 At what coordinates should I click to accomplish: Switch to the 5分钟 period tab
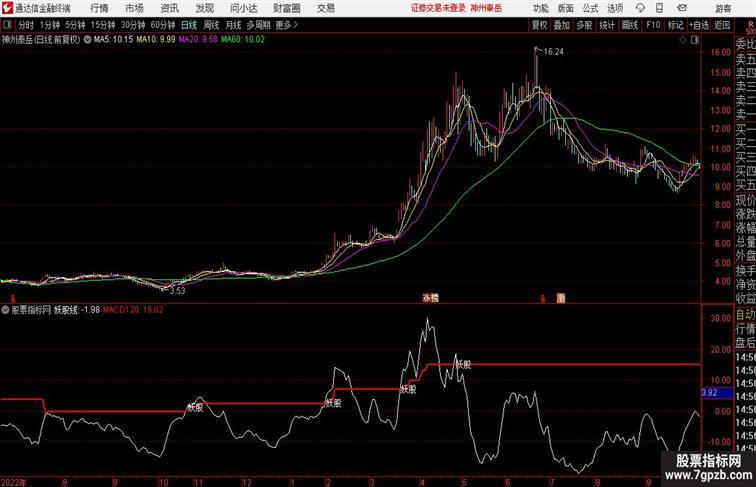point(75,25)
